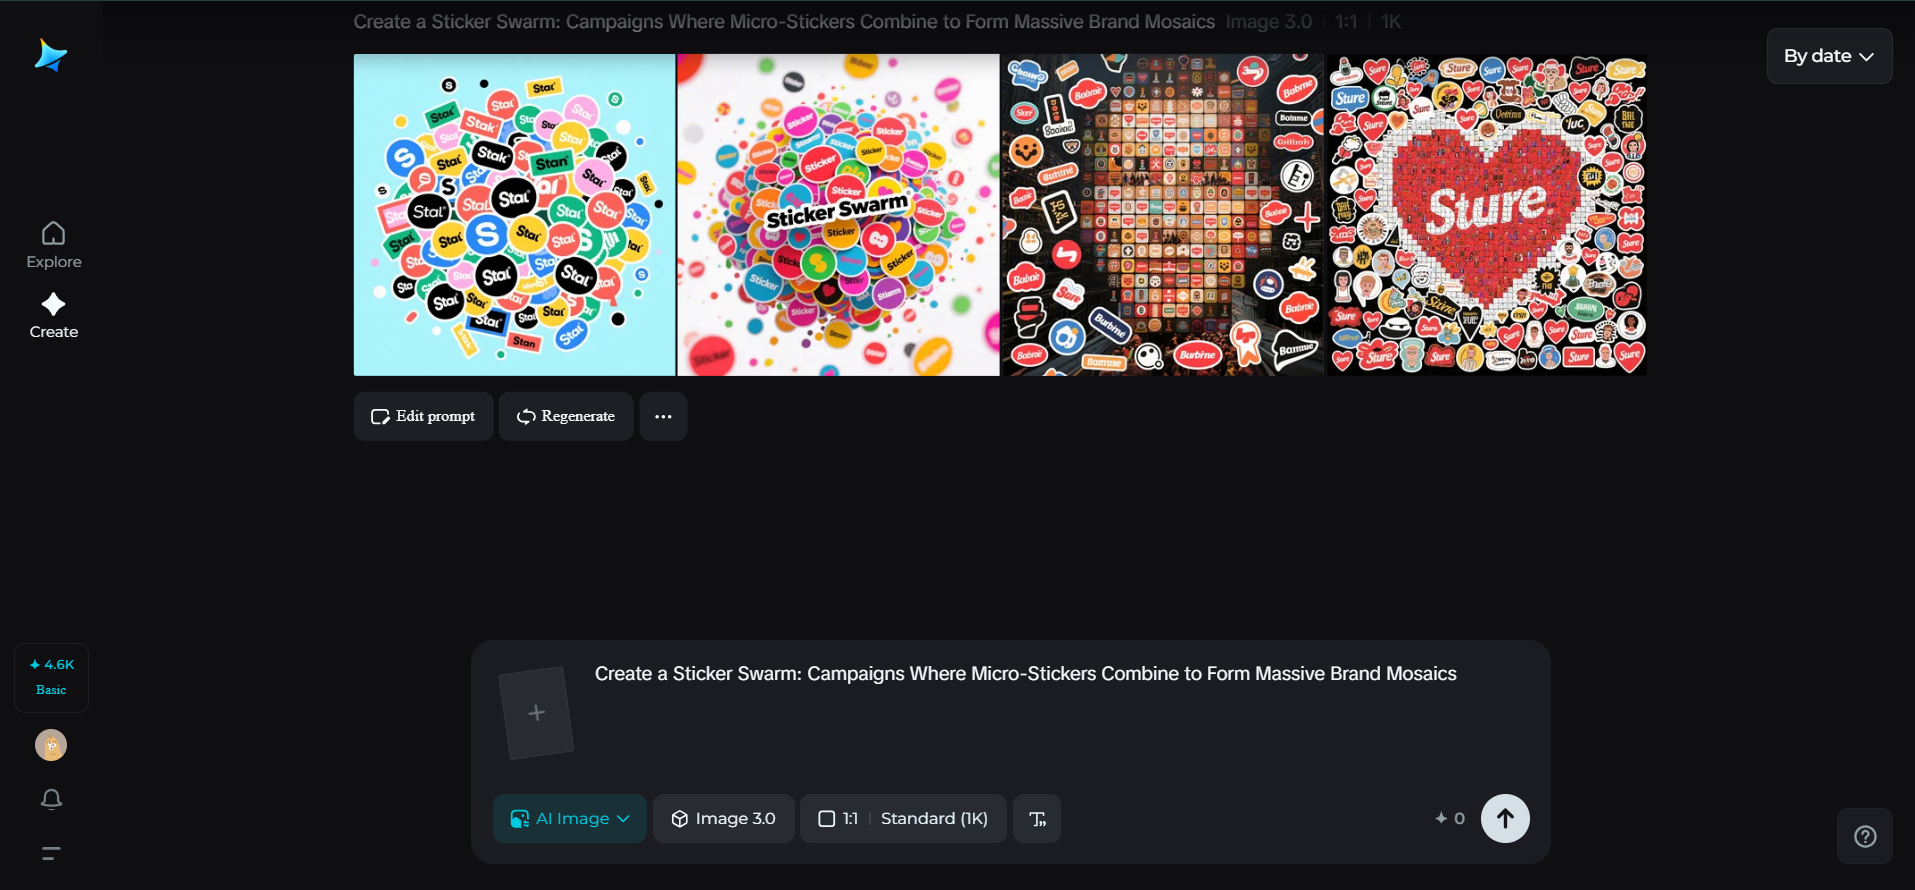Submit prompt with the up arrow button
The height and width of the screenshot is (890, 1915).
[x=1504, y=819]
